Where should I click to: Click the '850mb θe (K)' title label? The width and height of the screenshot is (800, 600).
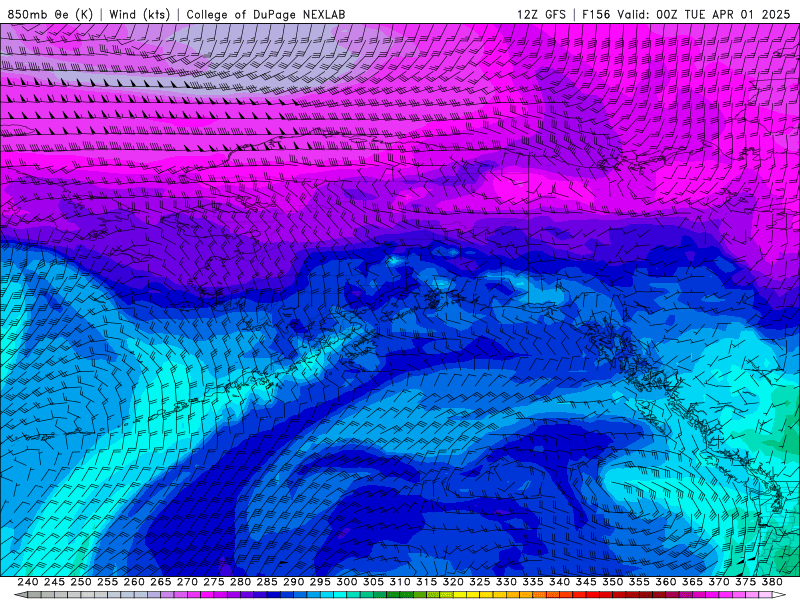[50, 14]
